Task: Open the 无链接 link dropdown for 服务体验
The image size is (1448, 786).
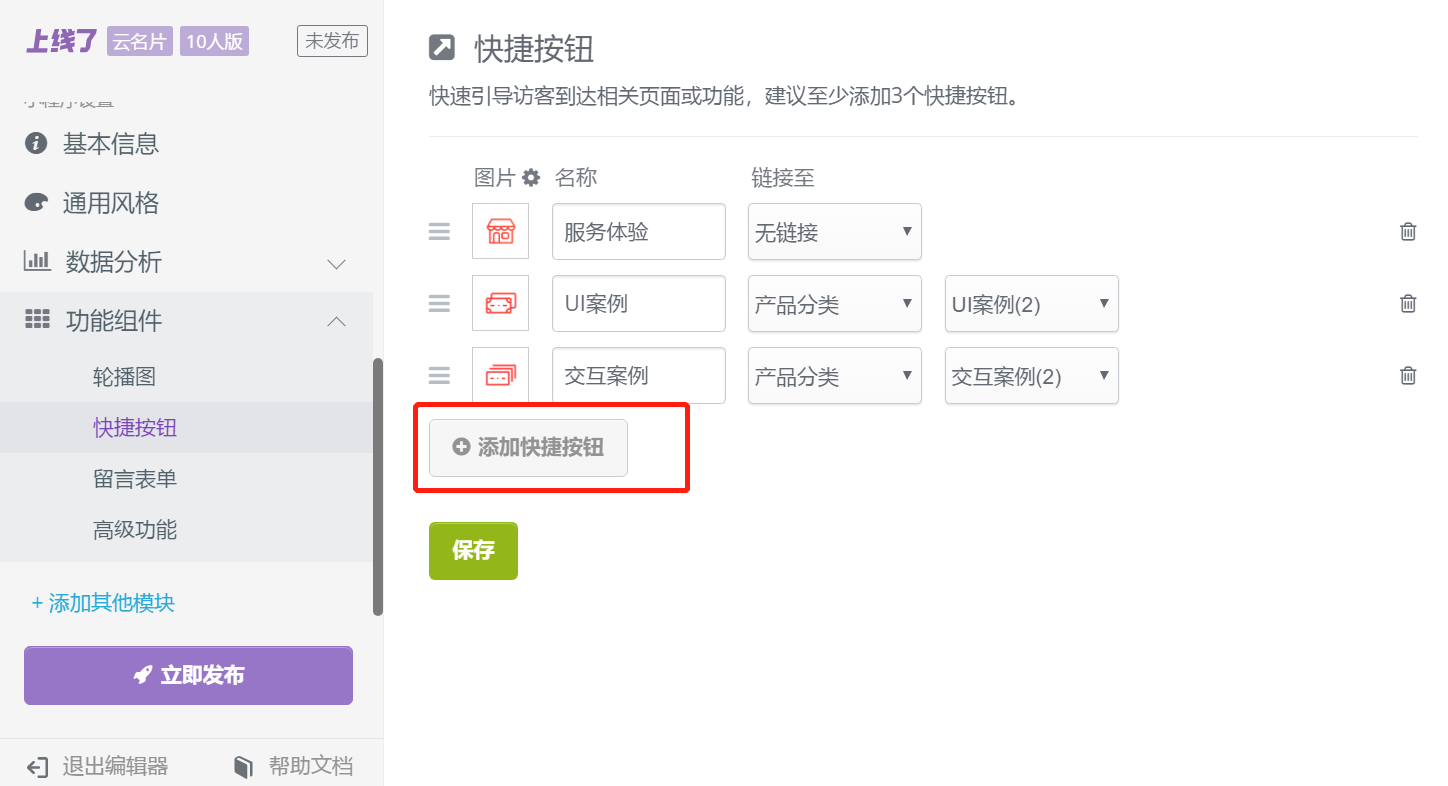Action: [835, 232]
